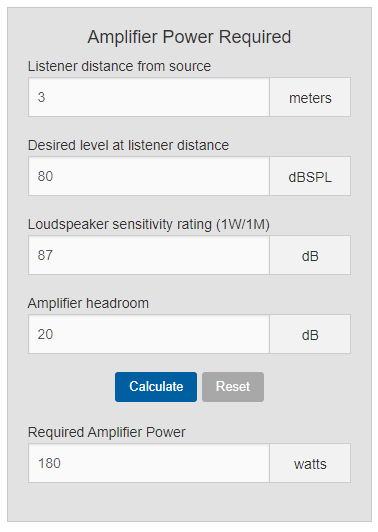Click the Desired level at listener distance label
The image size is (378, 532).
128,145
